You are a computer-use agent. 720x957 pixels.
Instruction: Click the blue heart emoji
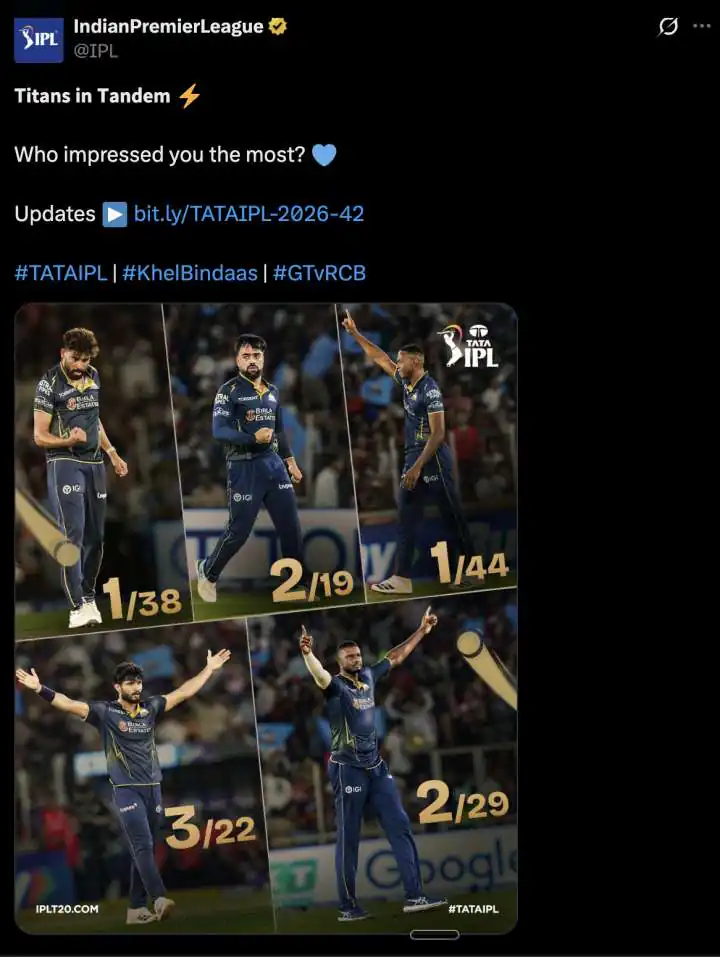point(324,155)
